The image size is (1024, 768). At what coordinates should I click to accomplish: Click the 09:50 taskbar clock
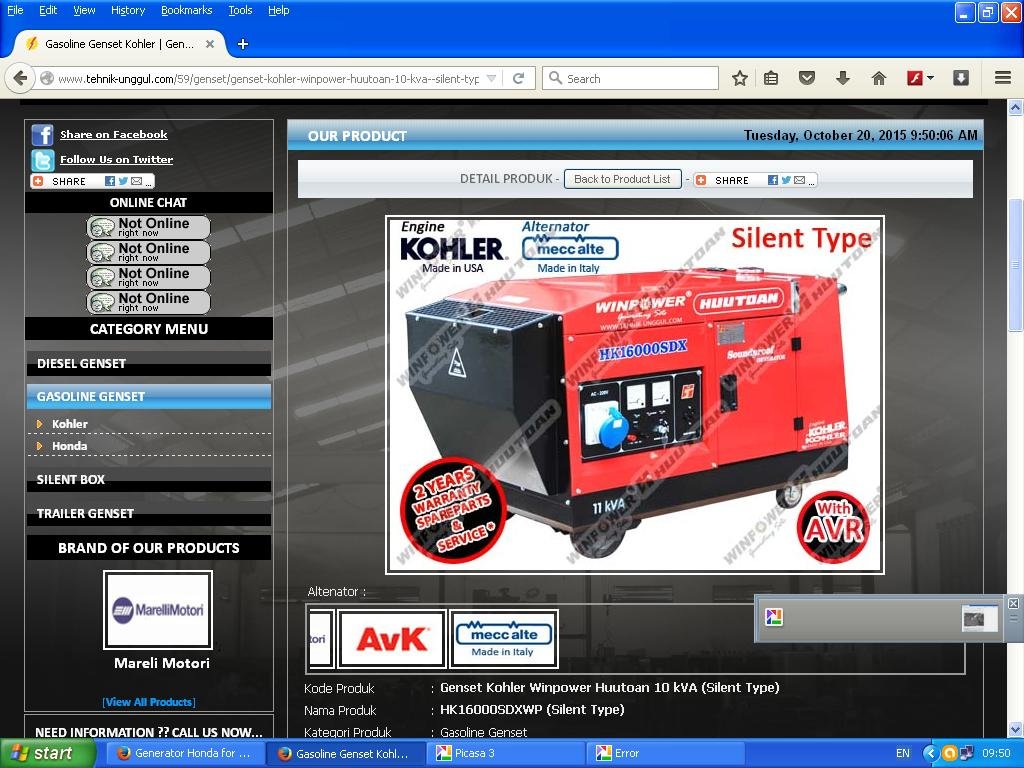pos(996,754)
